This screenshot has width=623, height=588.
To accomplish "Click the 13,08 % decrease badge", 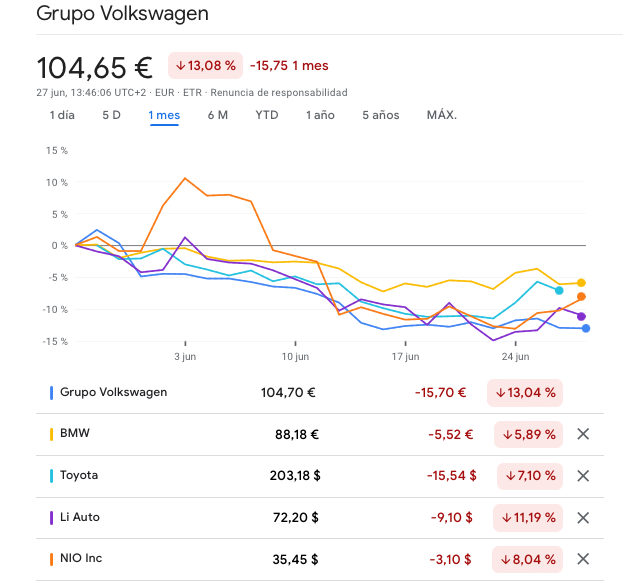I will (x=205, y=66).
